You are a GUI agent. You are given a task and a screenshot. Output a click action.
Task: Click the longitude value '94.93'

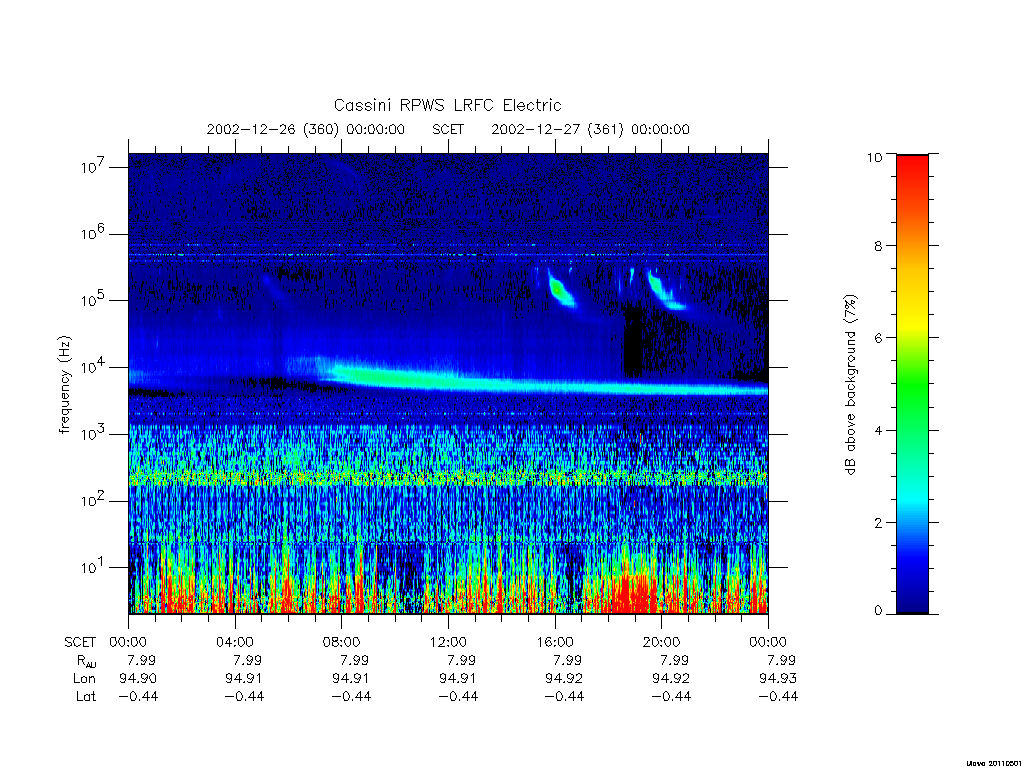point(778,679)
